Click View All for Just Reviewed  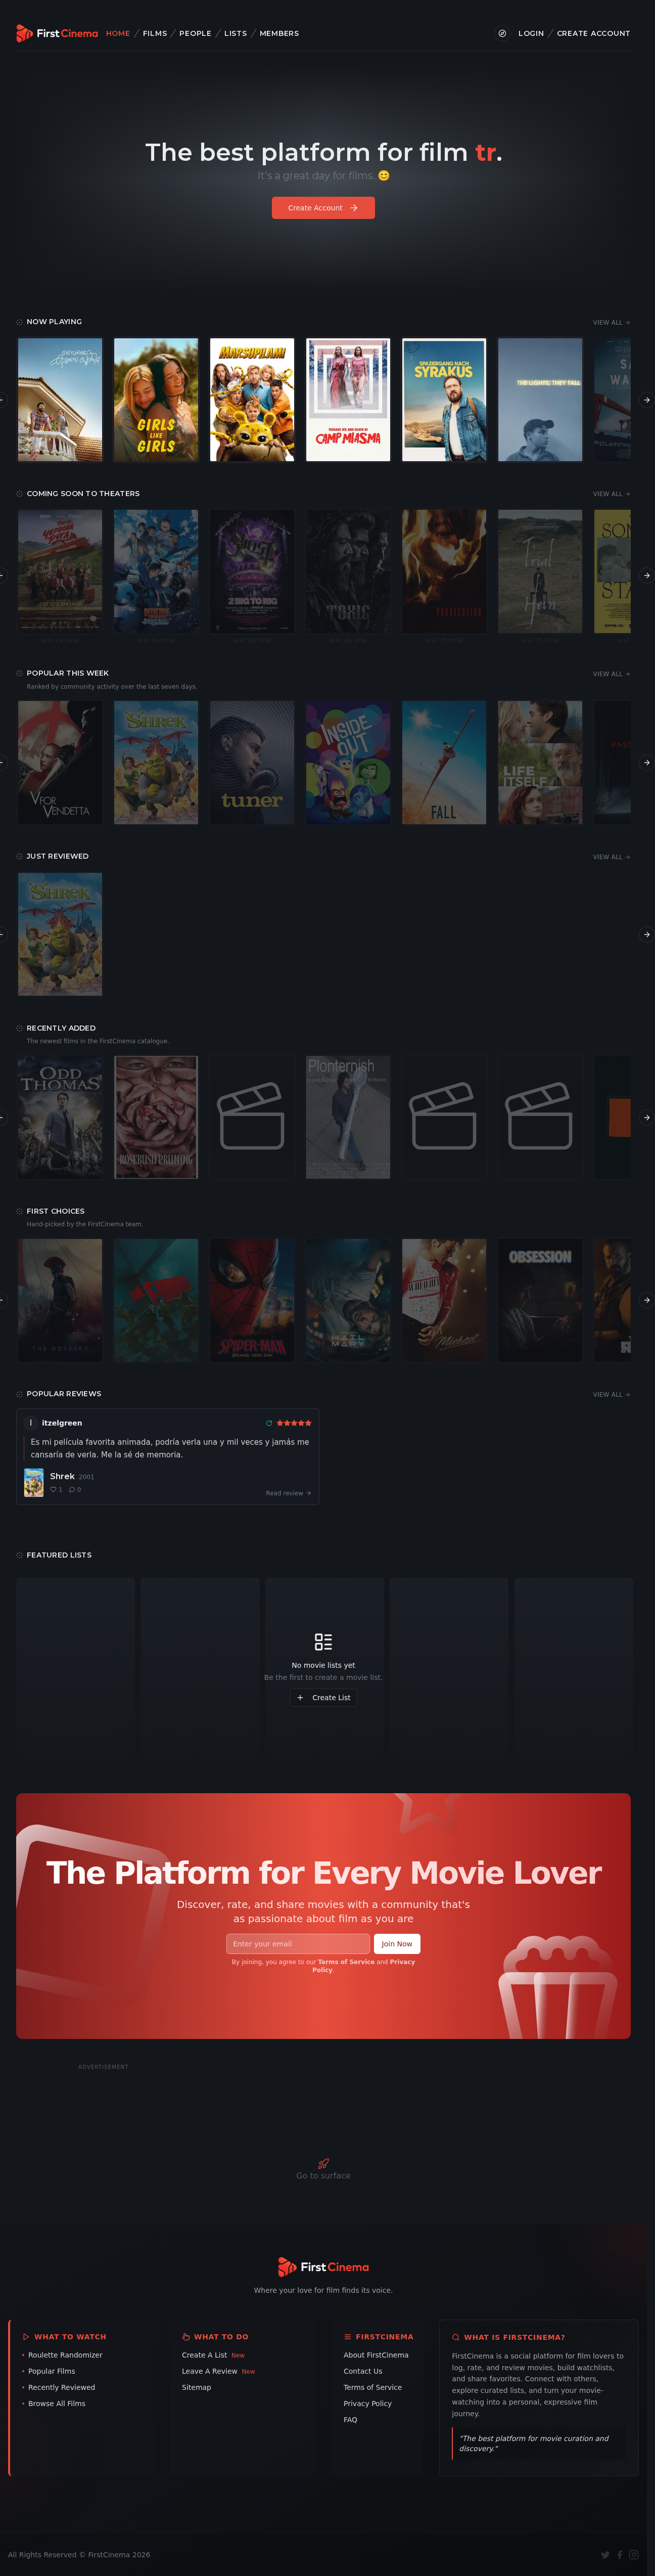click(611, 857)
